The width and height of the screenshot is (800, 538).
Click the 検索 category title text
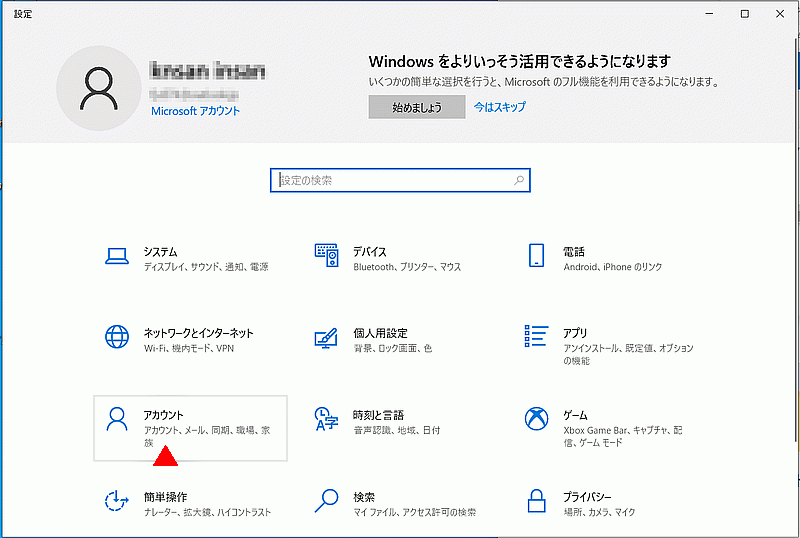coord(364,497)
